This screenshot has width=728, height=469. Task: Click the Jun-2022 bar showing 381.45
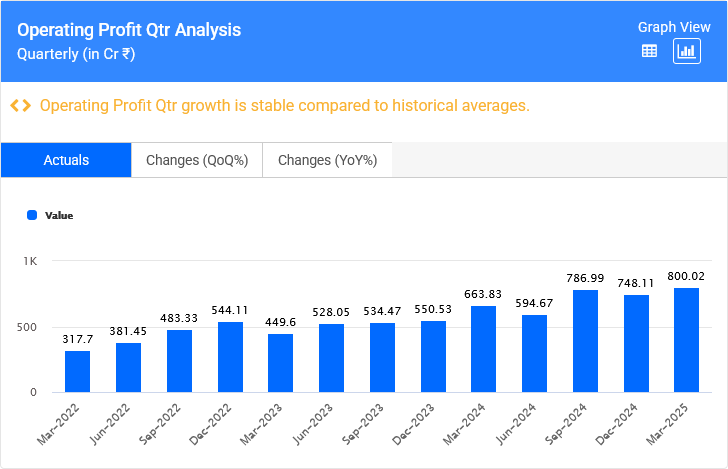pyautogui.click(x=129, y=367)
